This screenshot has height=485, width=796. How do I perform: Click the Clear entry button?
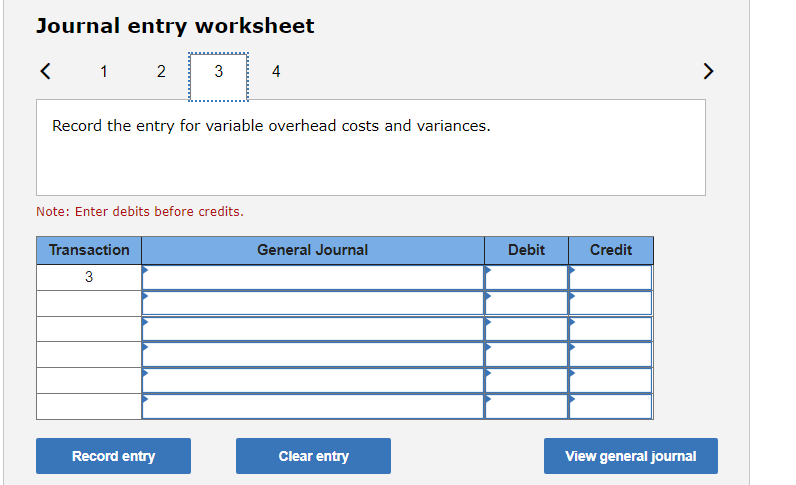click(x=313, y=456)
